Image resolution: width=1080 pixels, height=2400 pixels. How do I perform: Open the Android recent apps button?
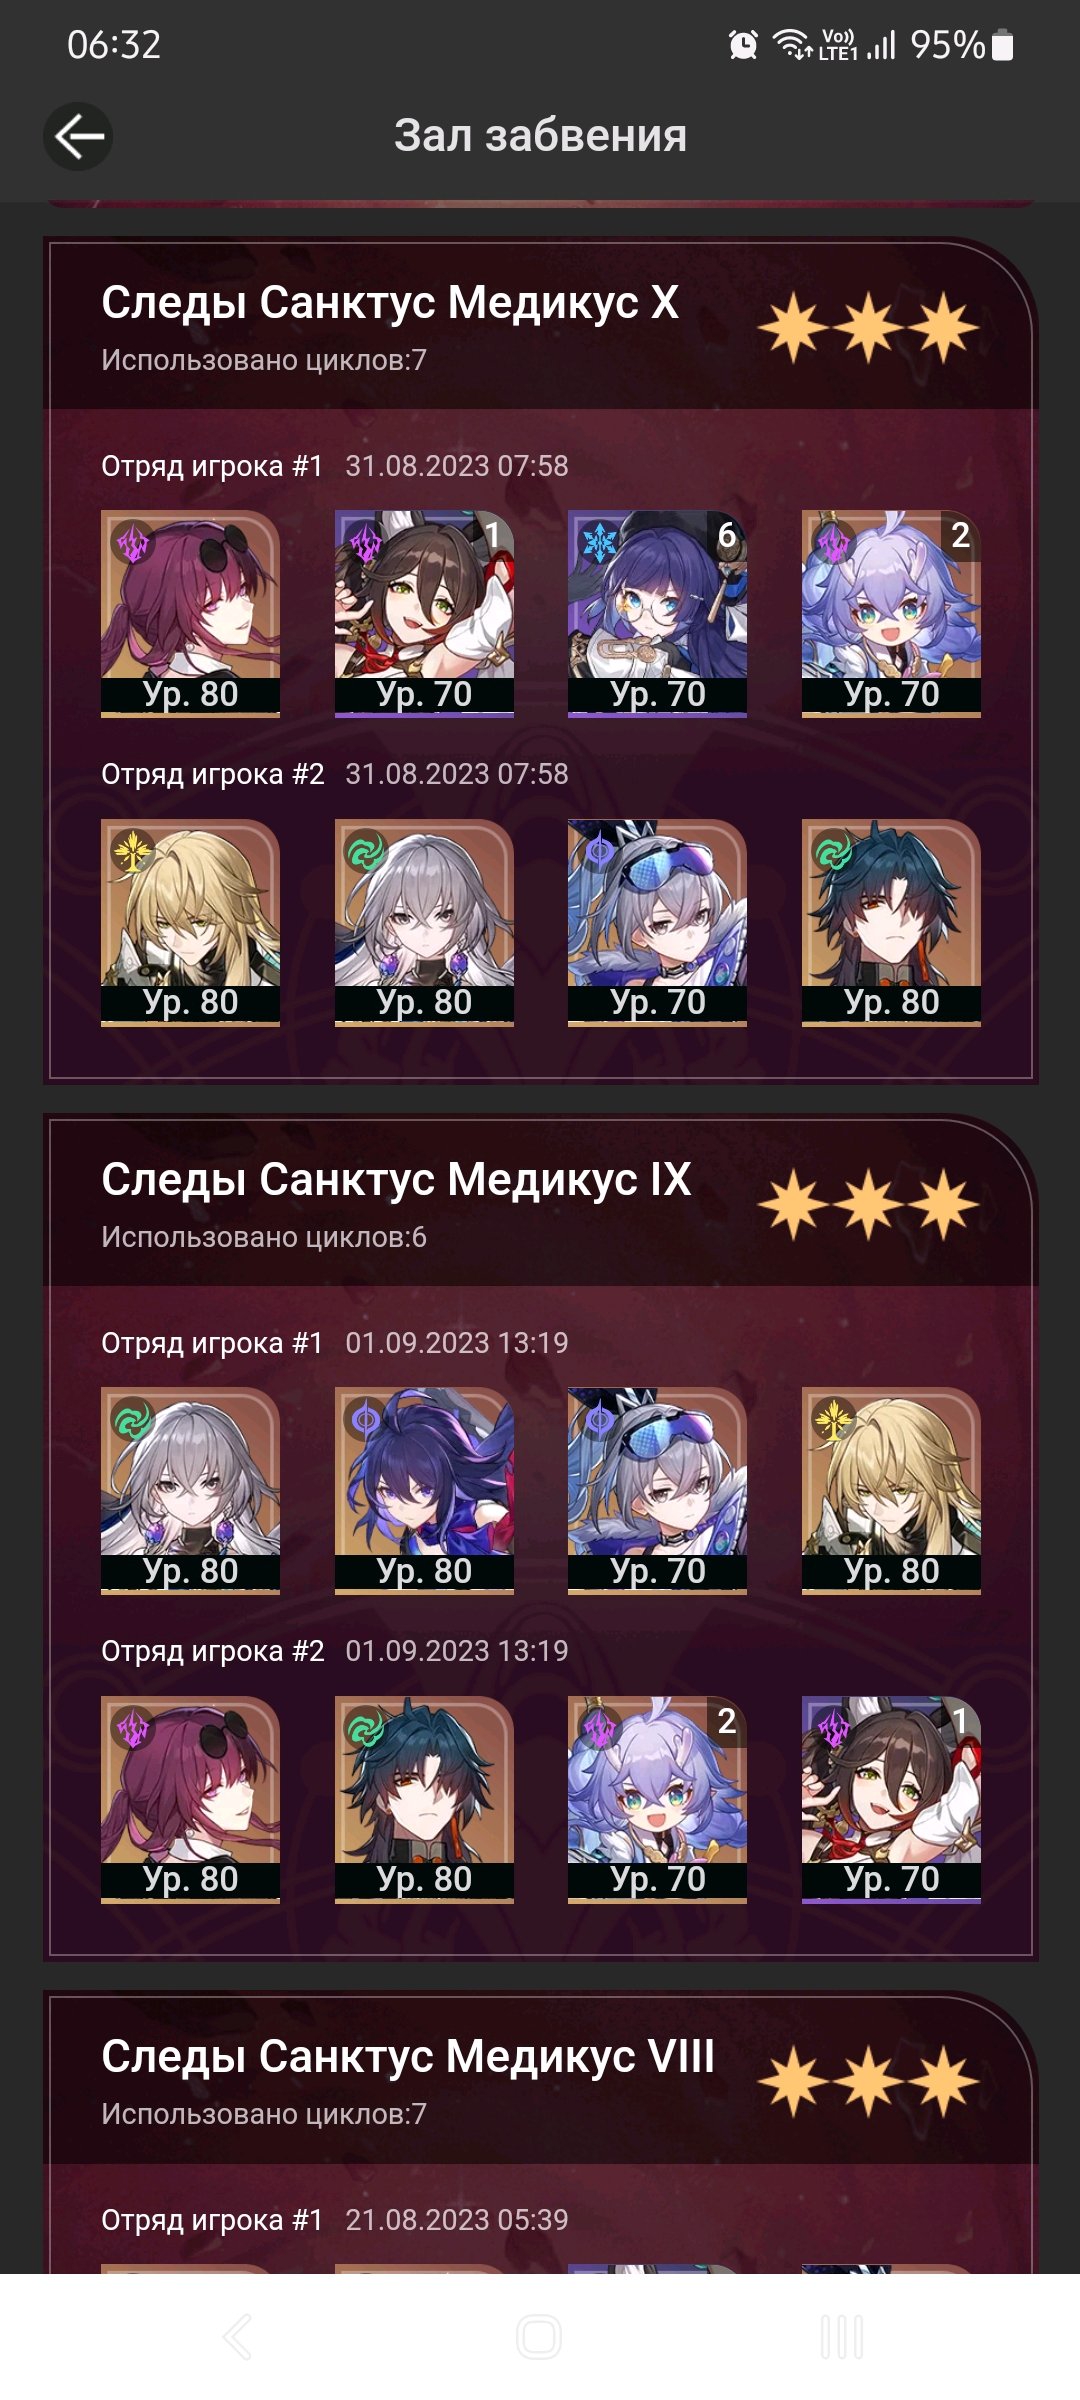(842, 2337)
